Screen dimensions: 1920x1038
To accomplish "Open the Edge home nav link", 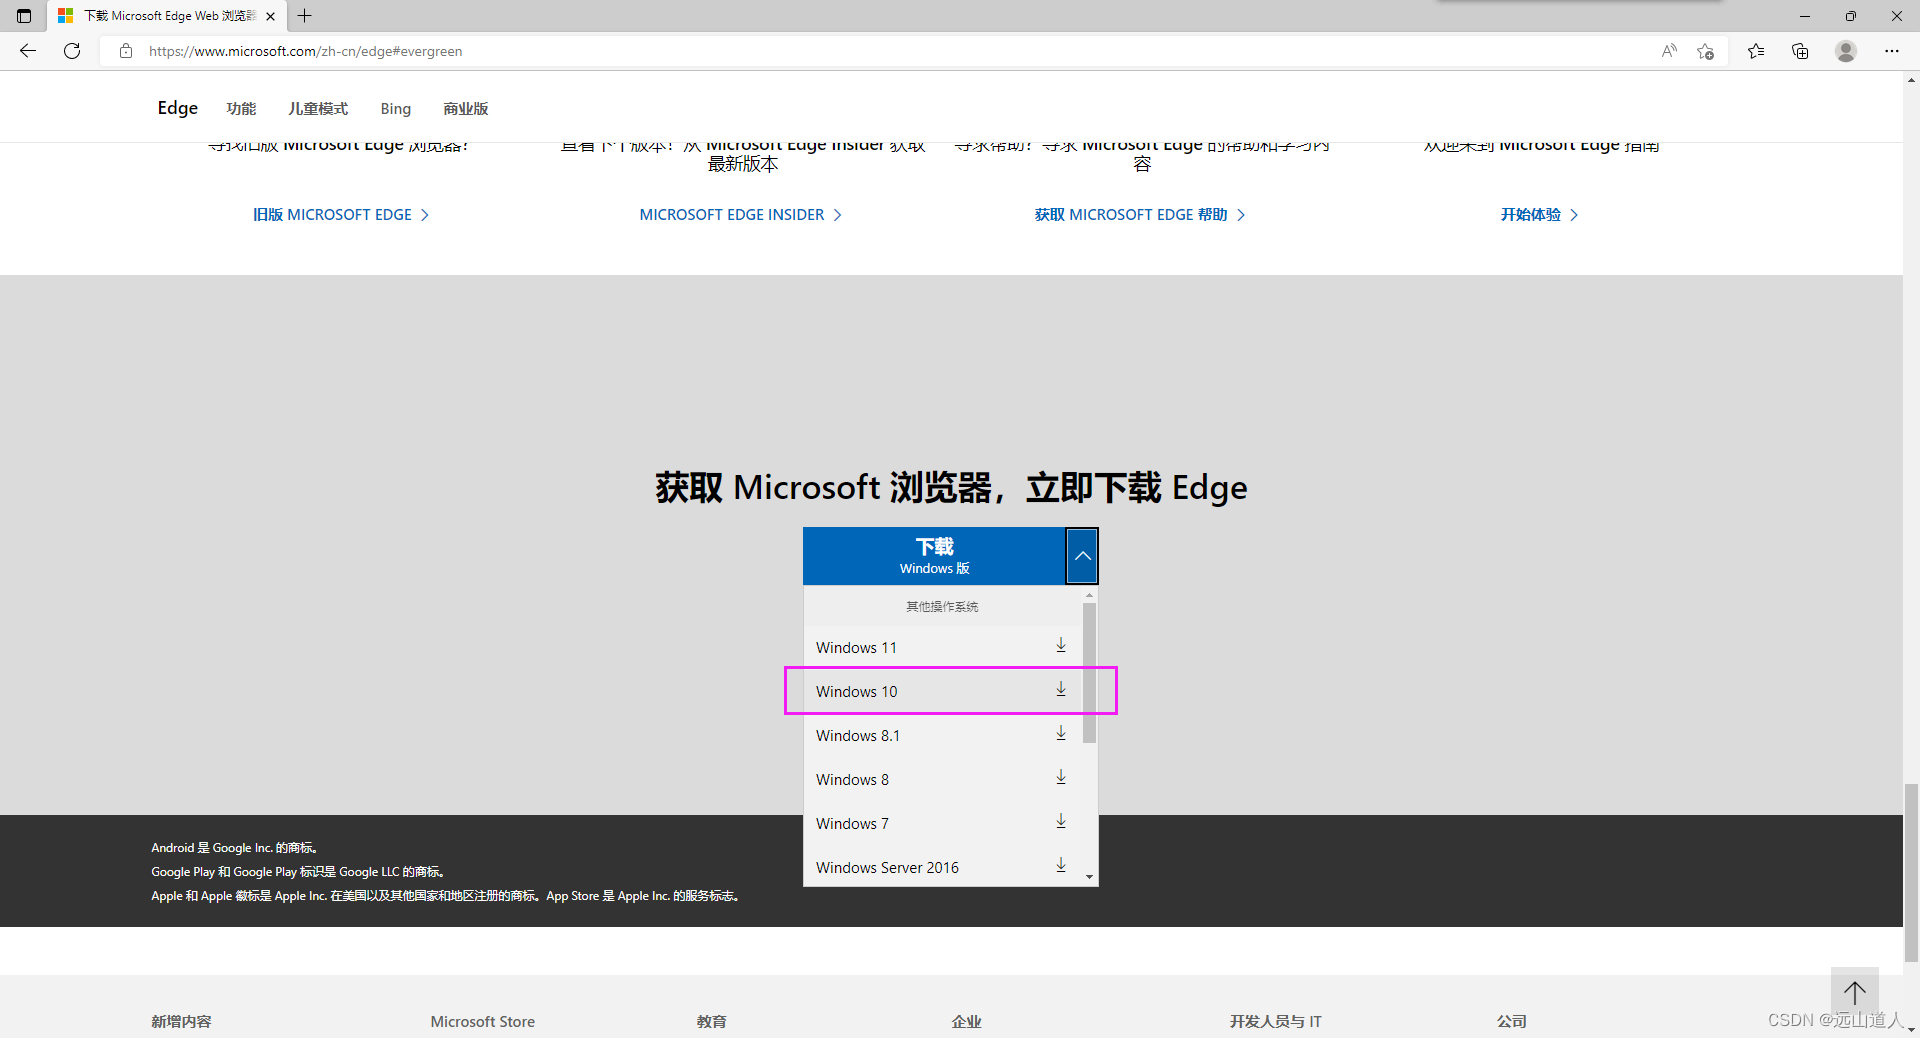I will 177,108.
